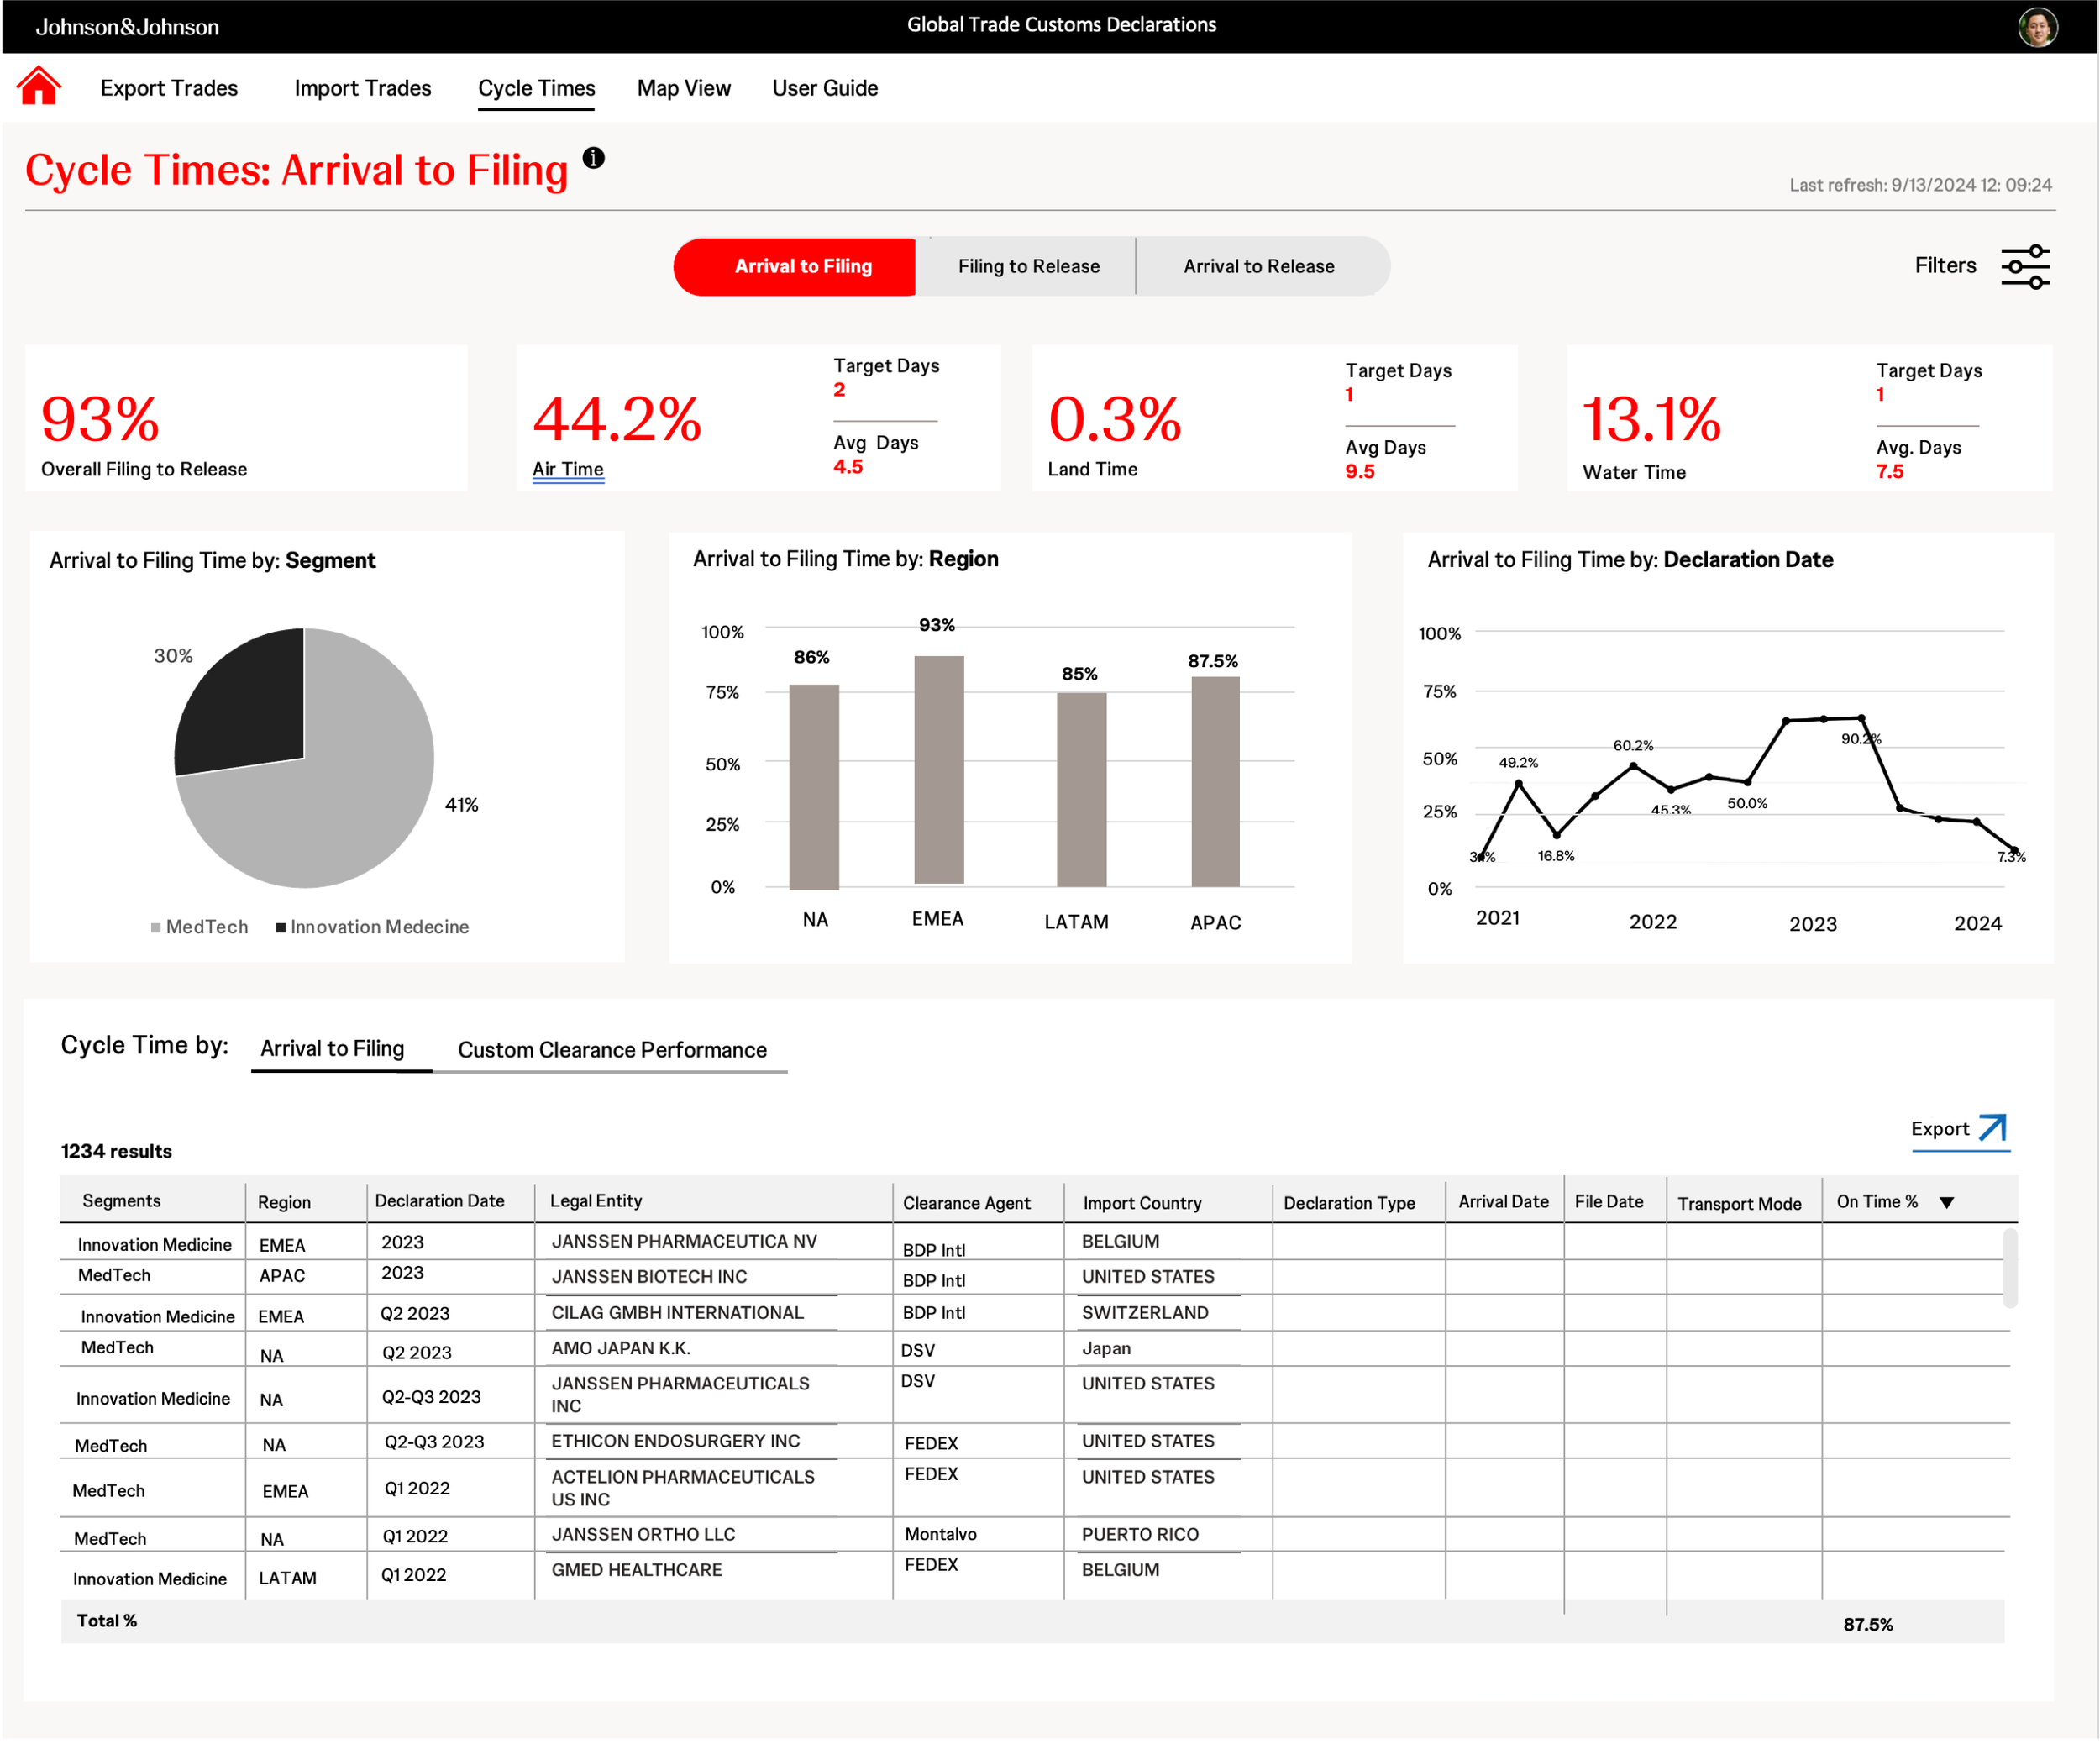This screenshot has height=1744, width=2100.
Task: Click the Declaration Date column header
Action: (x=439, y=1201)
